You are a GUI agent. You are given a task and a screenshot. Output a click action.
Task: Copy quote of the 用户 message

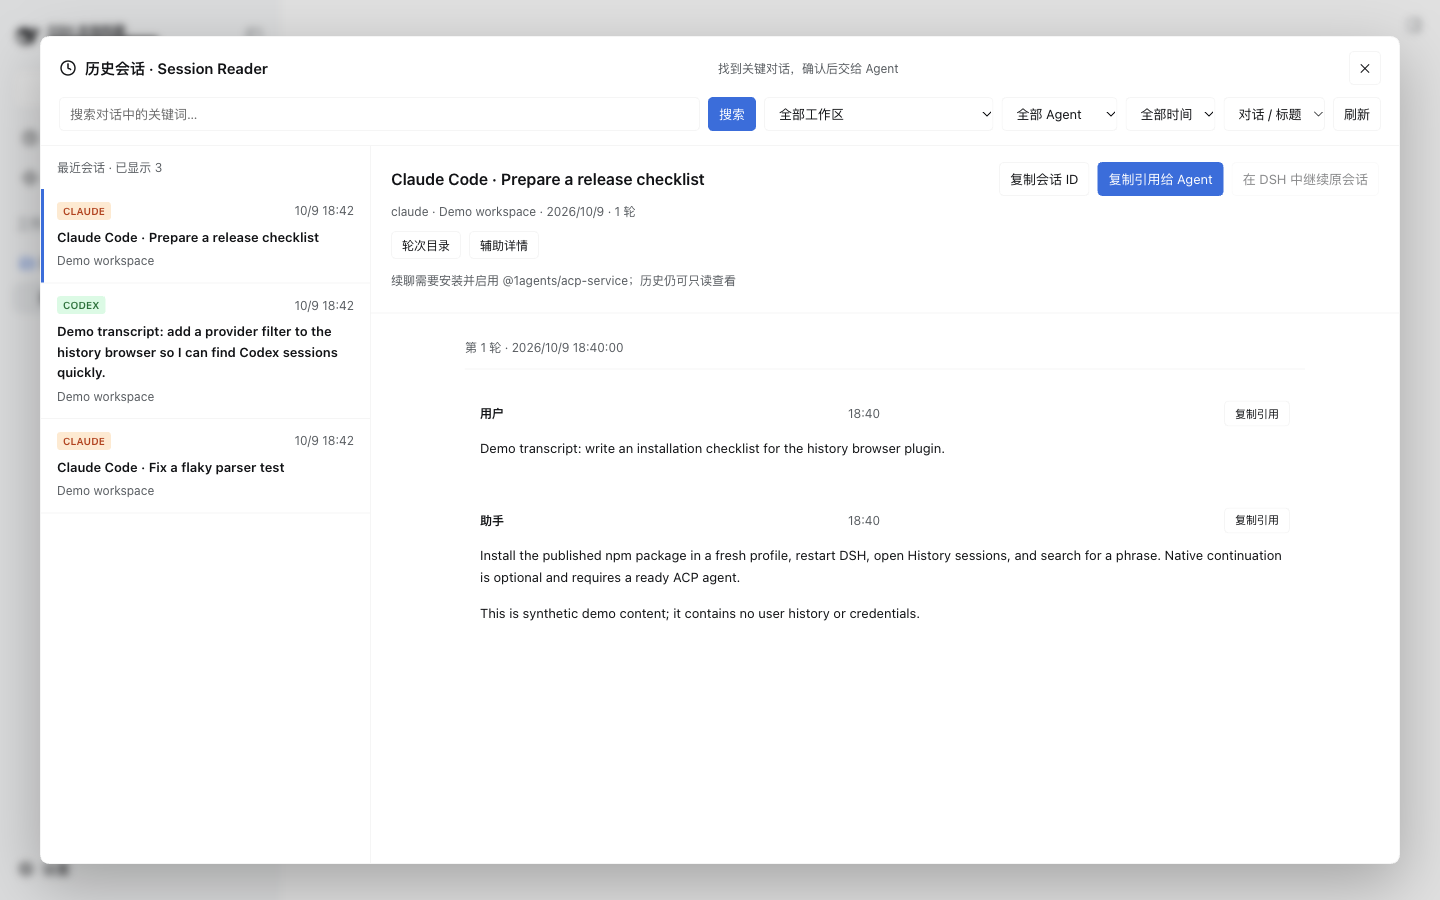pos(1257,414)
